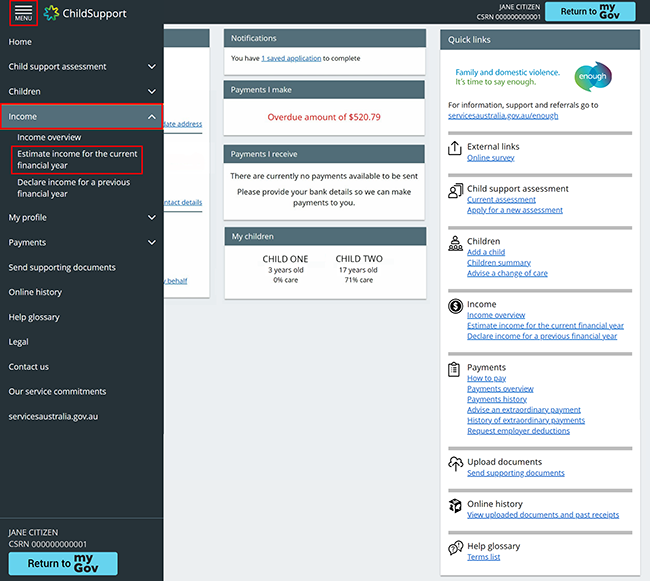Open Send supporting documents menu item

(62, 267)
